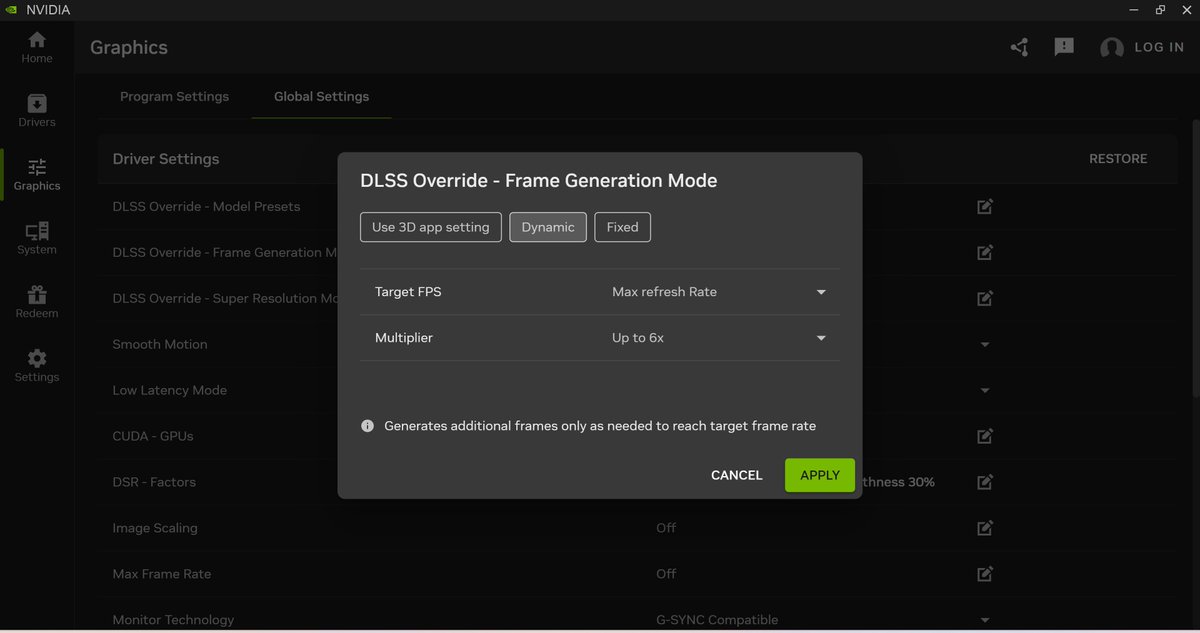Image resolution: width=1200 pixels, height=633 pixels.
Task: Edit DLSS Override Frame Generation row icon
Action: coord(985,252)
